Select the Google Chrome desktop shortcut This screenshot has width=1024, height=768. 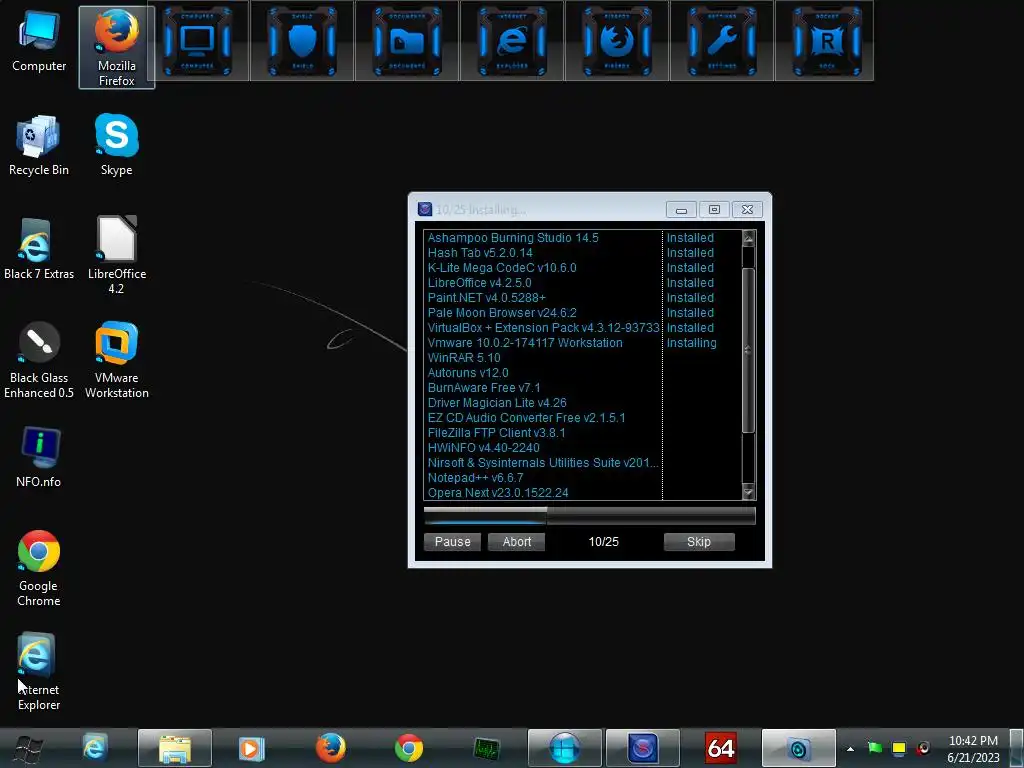[39, 568]
